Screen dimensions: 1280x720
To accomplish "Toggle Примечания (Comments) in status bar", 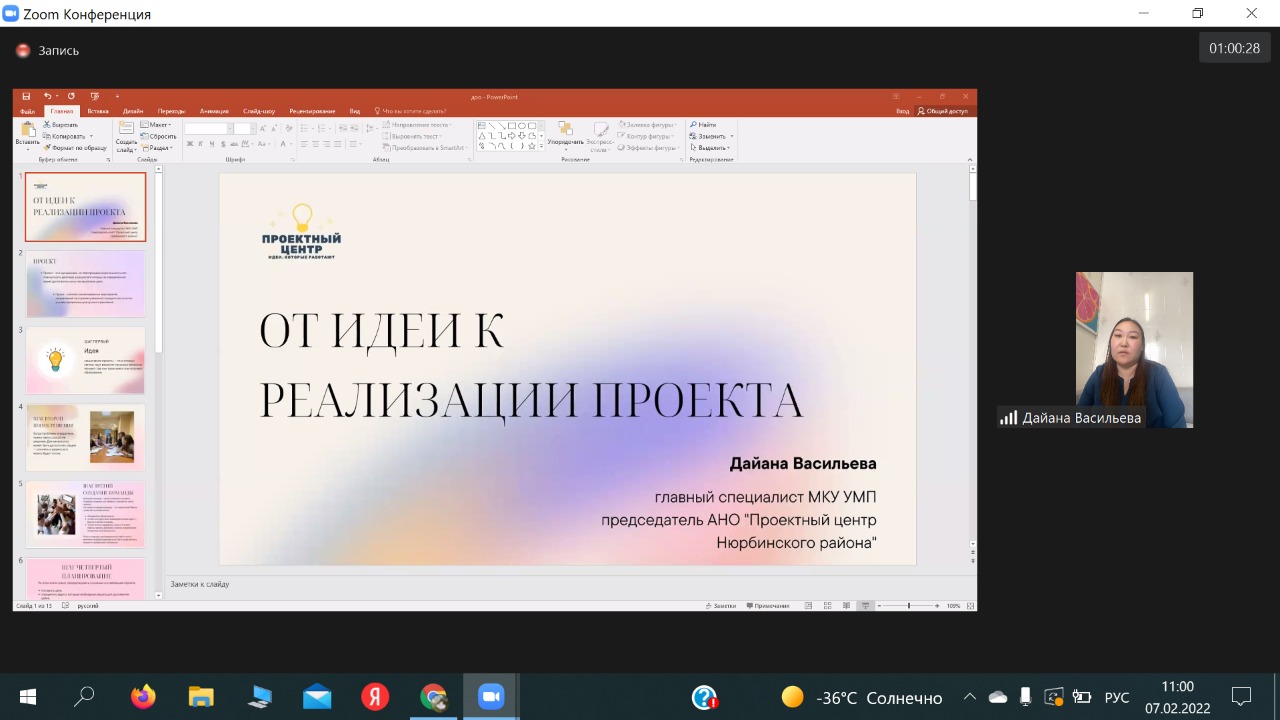I will pyautogui.click(x=767, y=606).
